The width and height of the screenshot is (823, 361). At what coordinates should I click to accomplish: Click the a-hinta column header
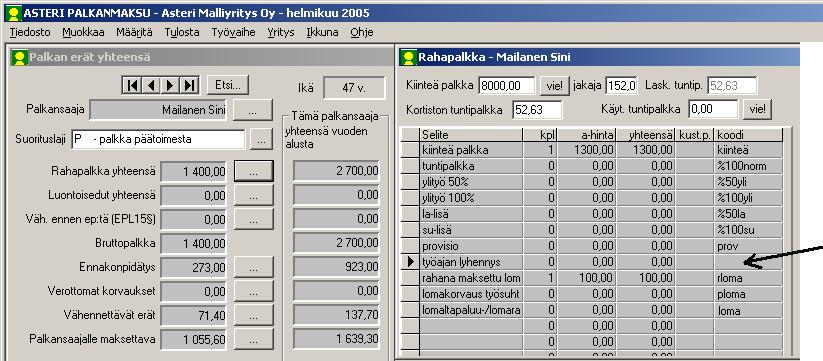(x=586, y=135)
